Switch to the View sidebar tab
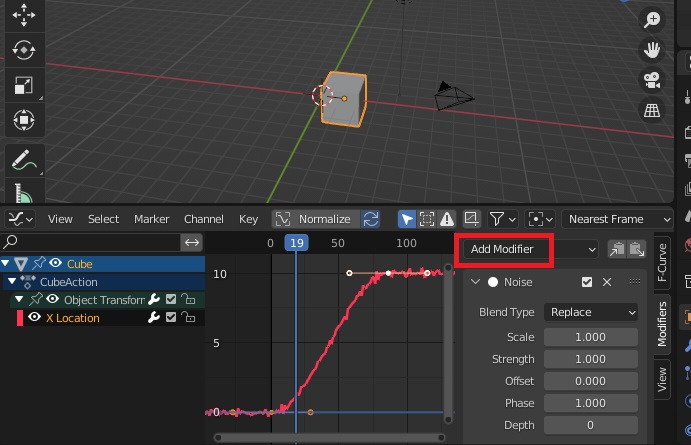This screenshot has height=445, width=691. point(662,380)
